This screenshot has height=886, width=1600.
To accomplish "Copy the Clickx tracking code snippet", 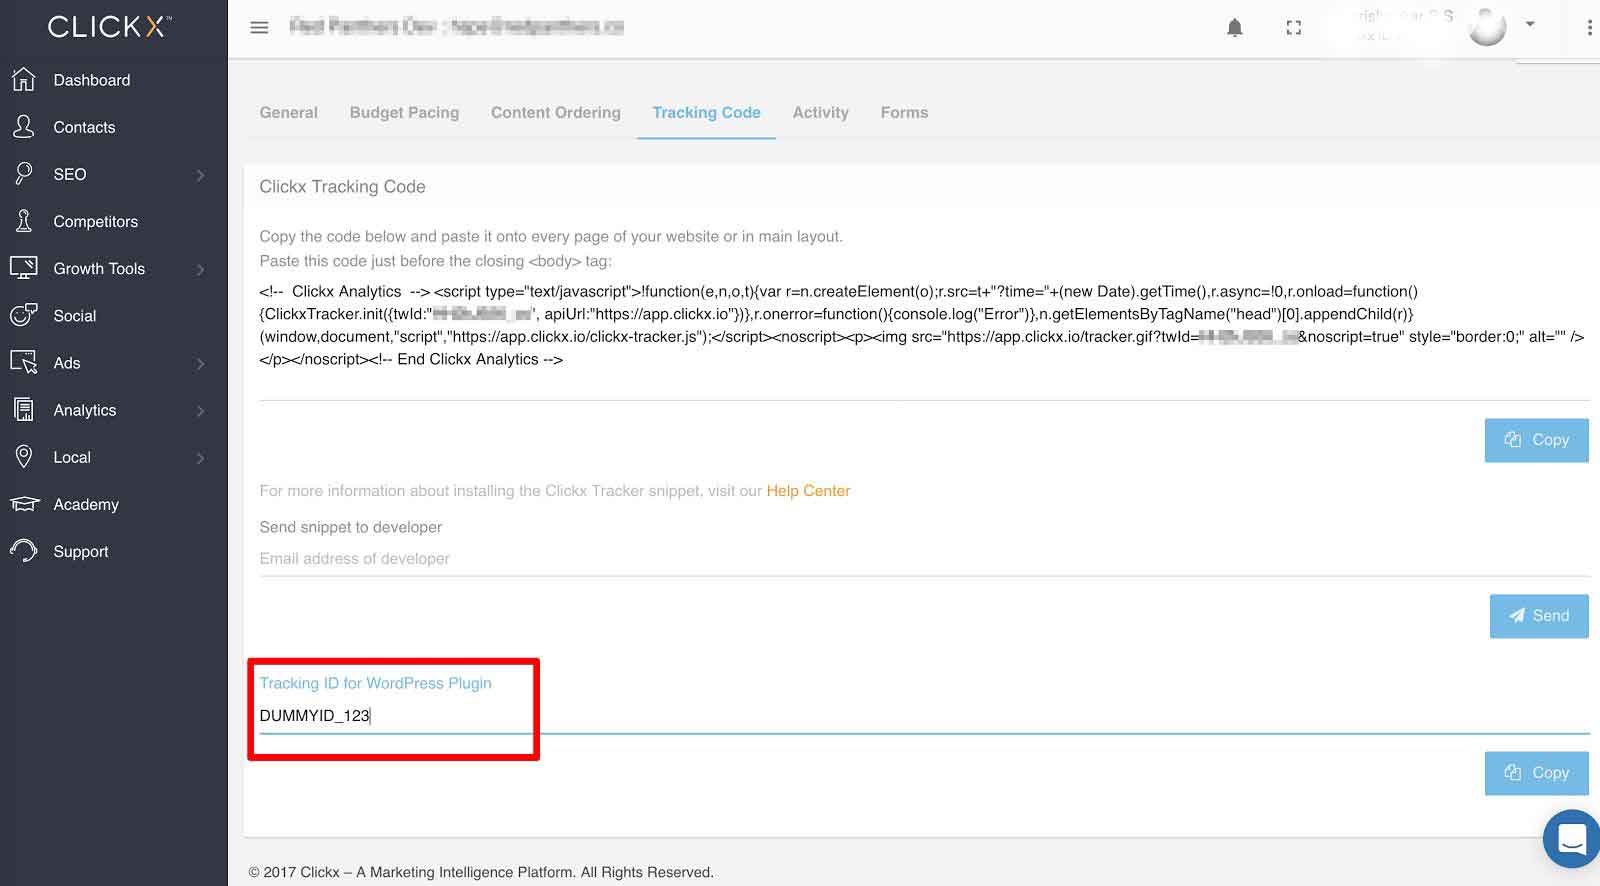I will (x=1536, y=440).
